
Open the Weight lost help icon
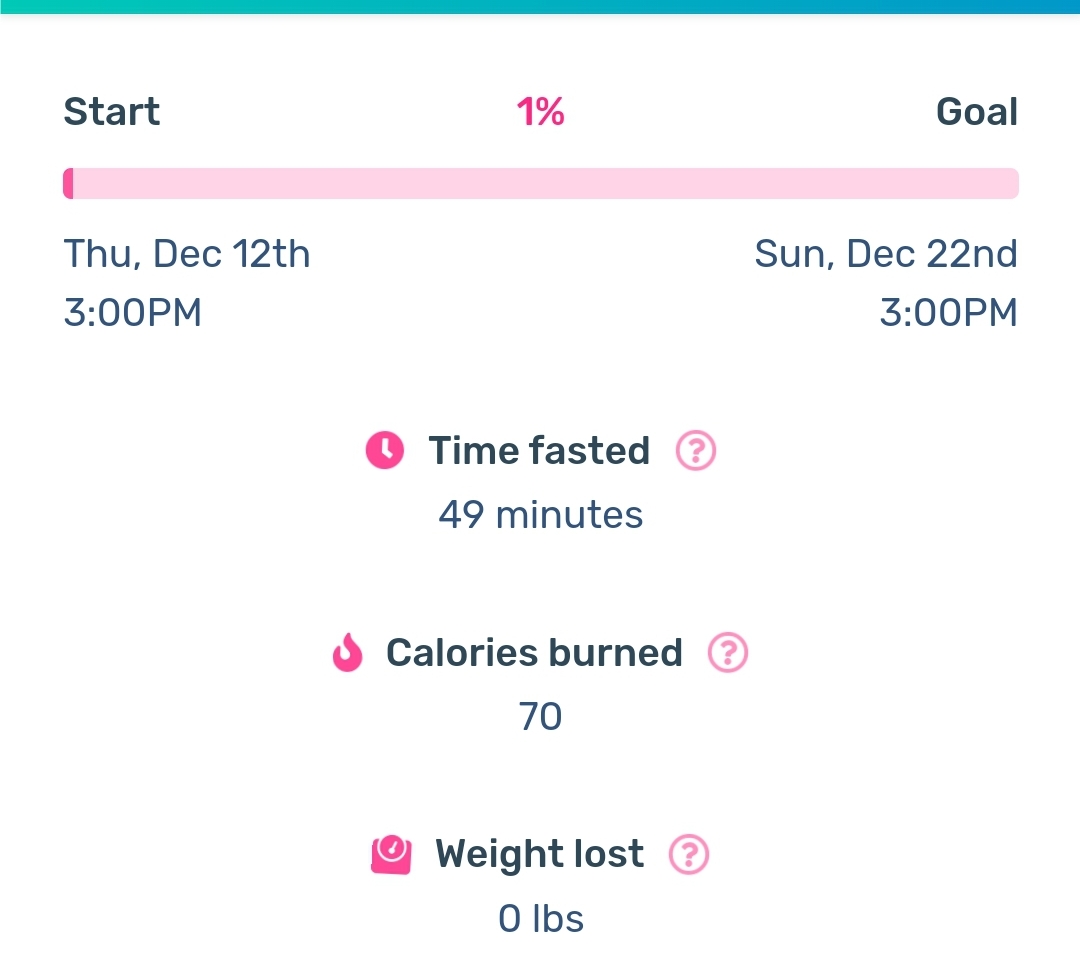click(x=689, y=855)
